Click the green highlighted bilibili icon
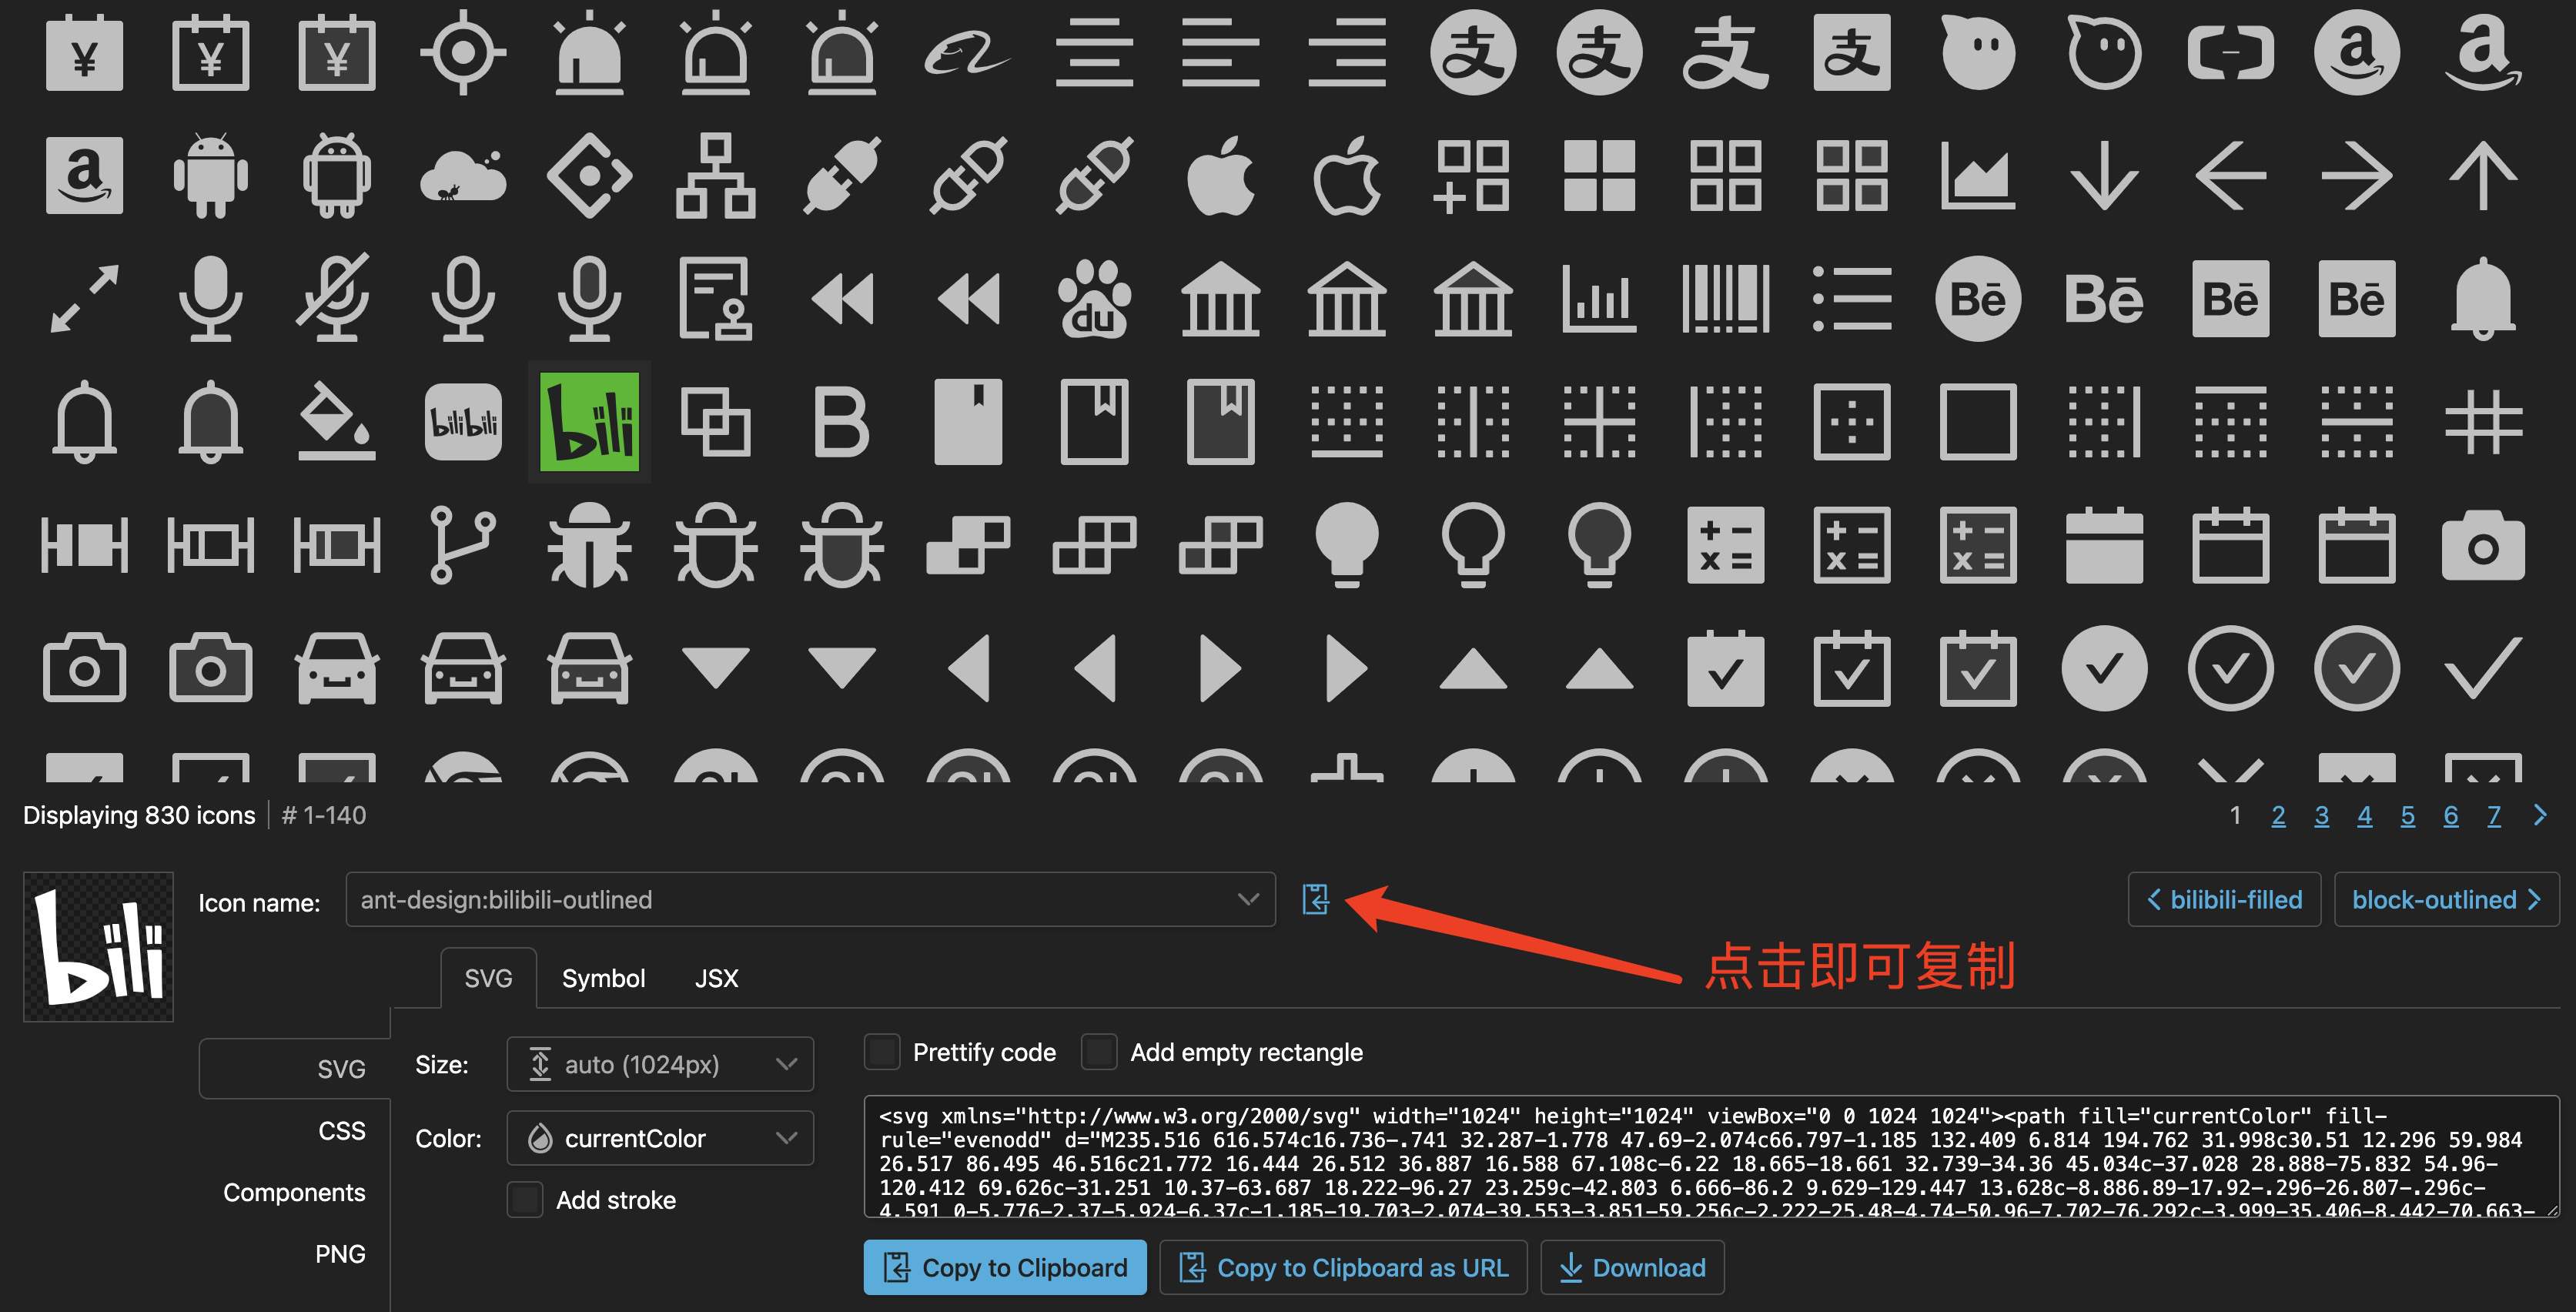Viewport: 2576px width, 1312px height. (x=589, y=422)
